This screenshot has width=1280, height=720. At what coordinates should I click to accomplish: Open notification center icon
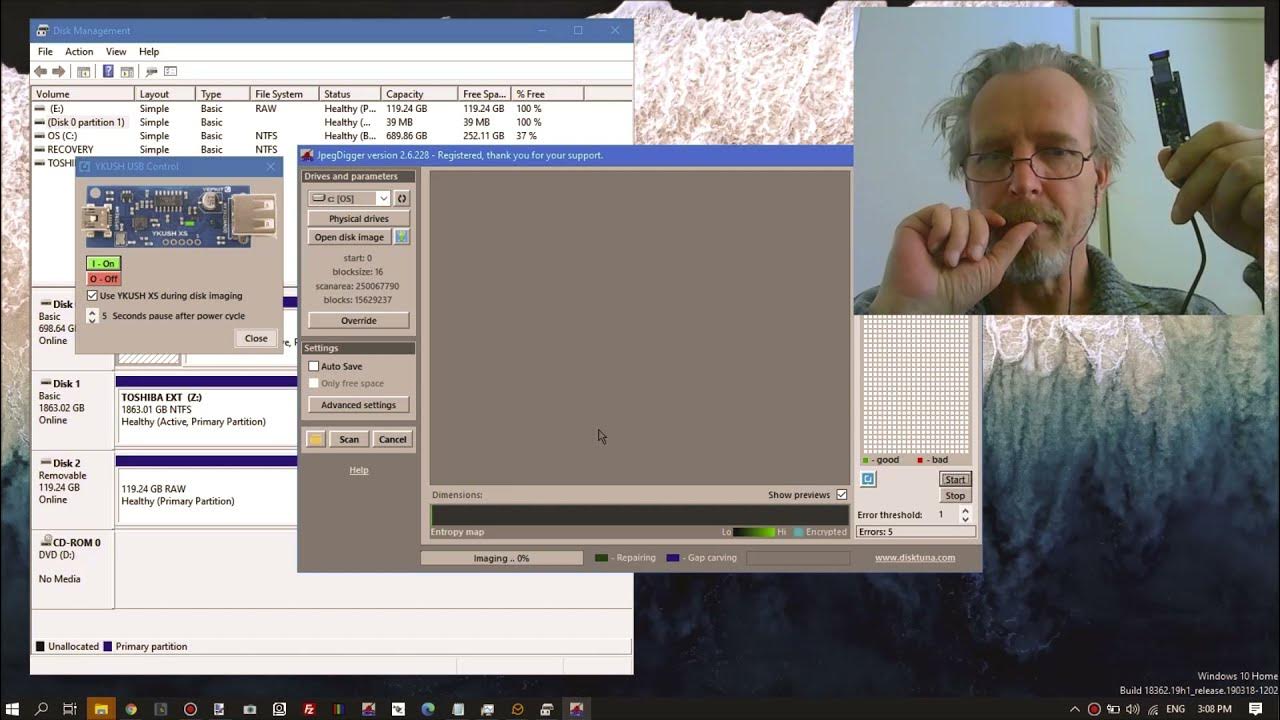(x=1255, y=709)
